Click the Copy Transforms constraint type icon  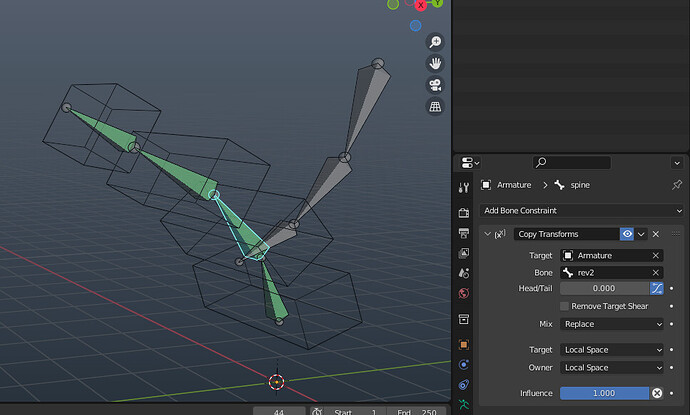(x=500, y=234)
